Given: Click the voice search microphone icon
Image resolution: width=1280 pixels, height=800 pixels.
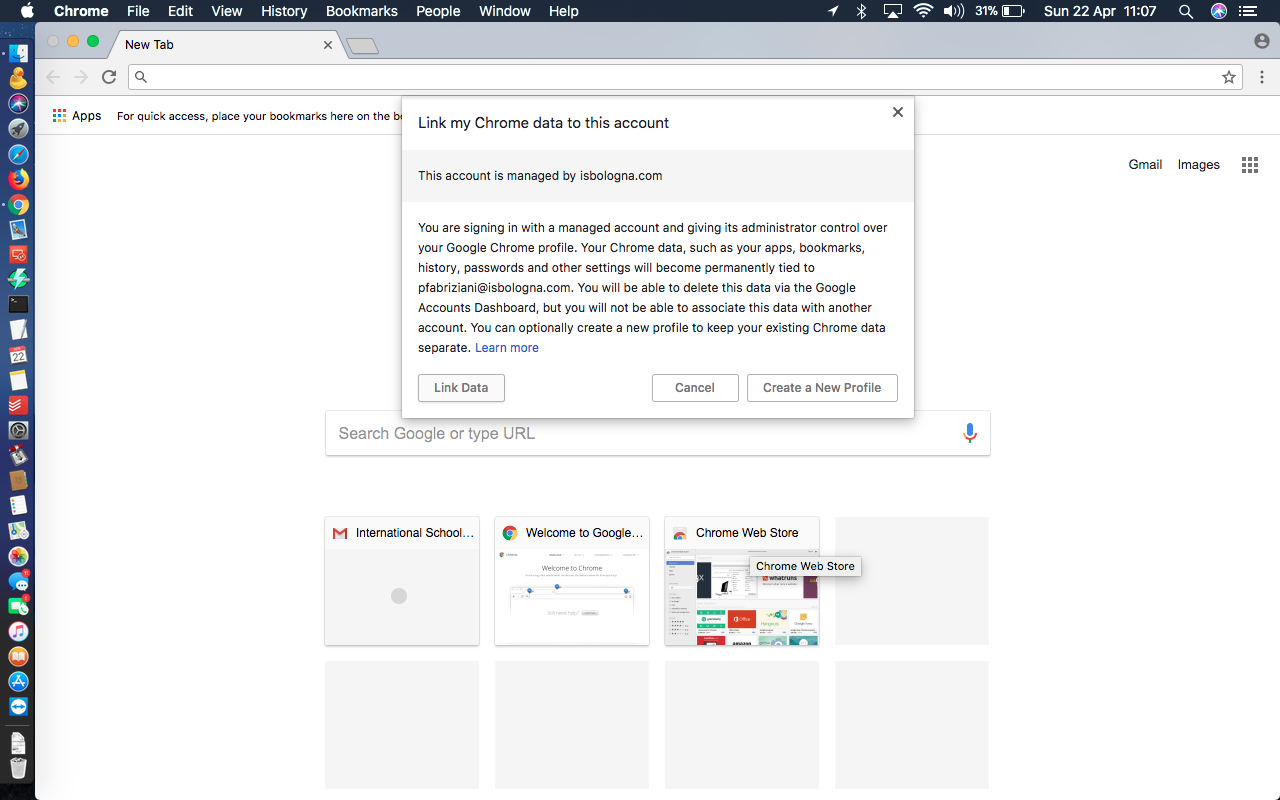Looking at the screenshot, I should (x=969, y=433).
